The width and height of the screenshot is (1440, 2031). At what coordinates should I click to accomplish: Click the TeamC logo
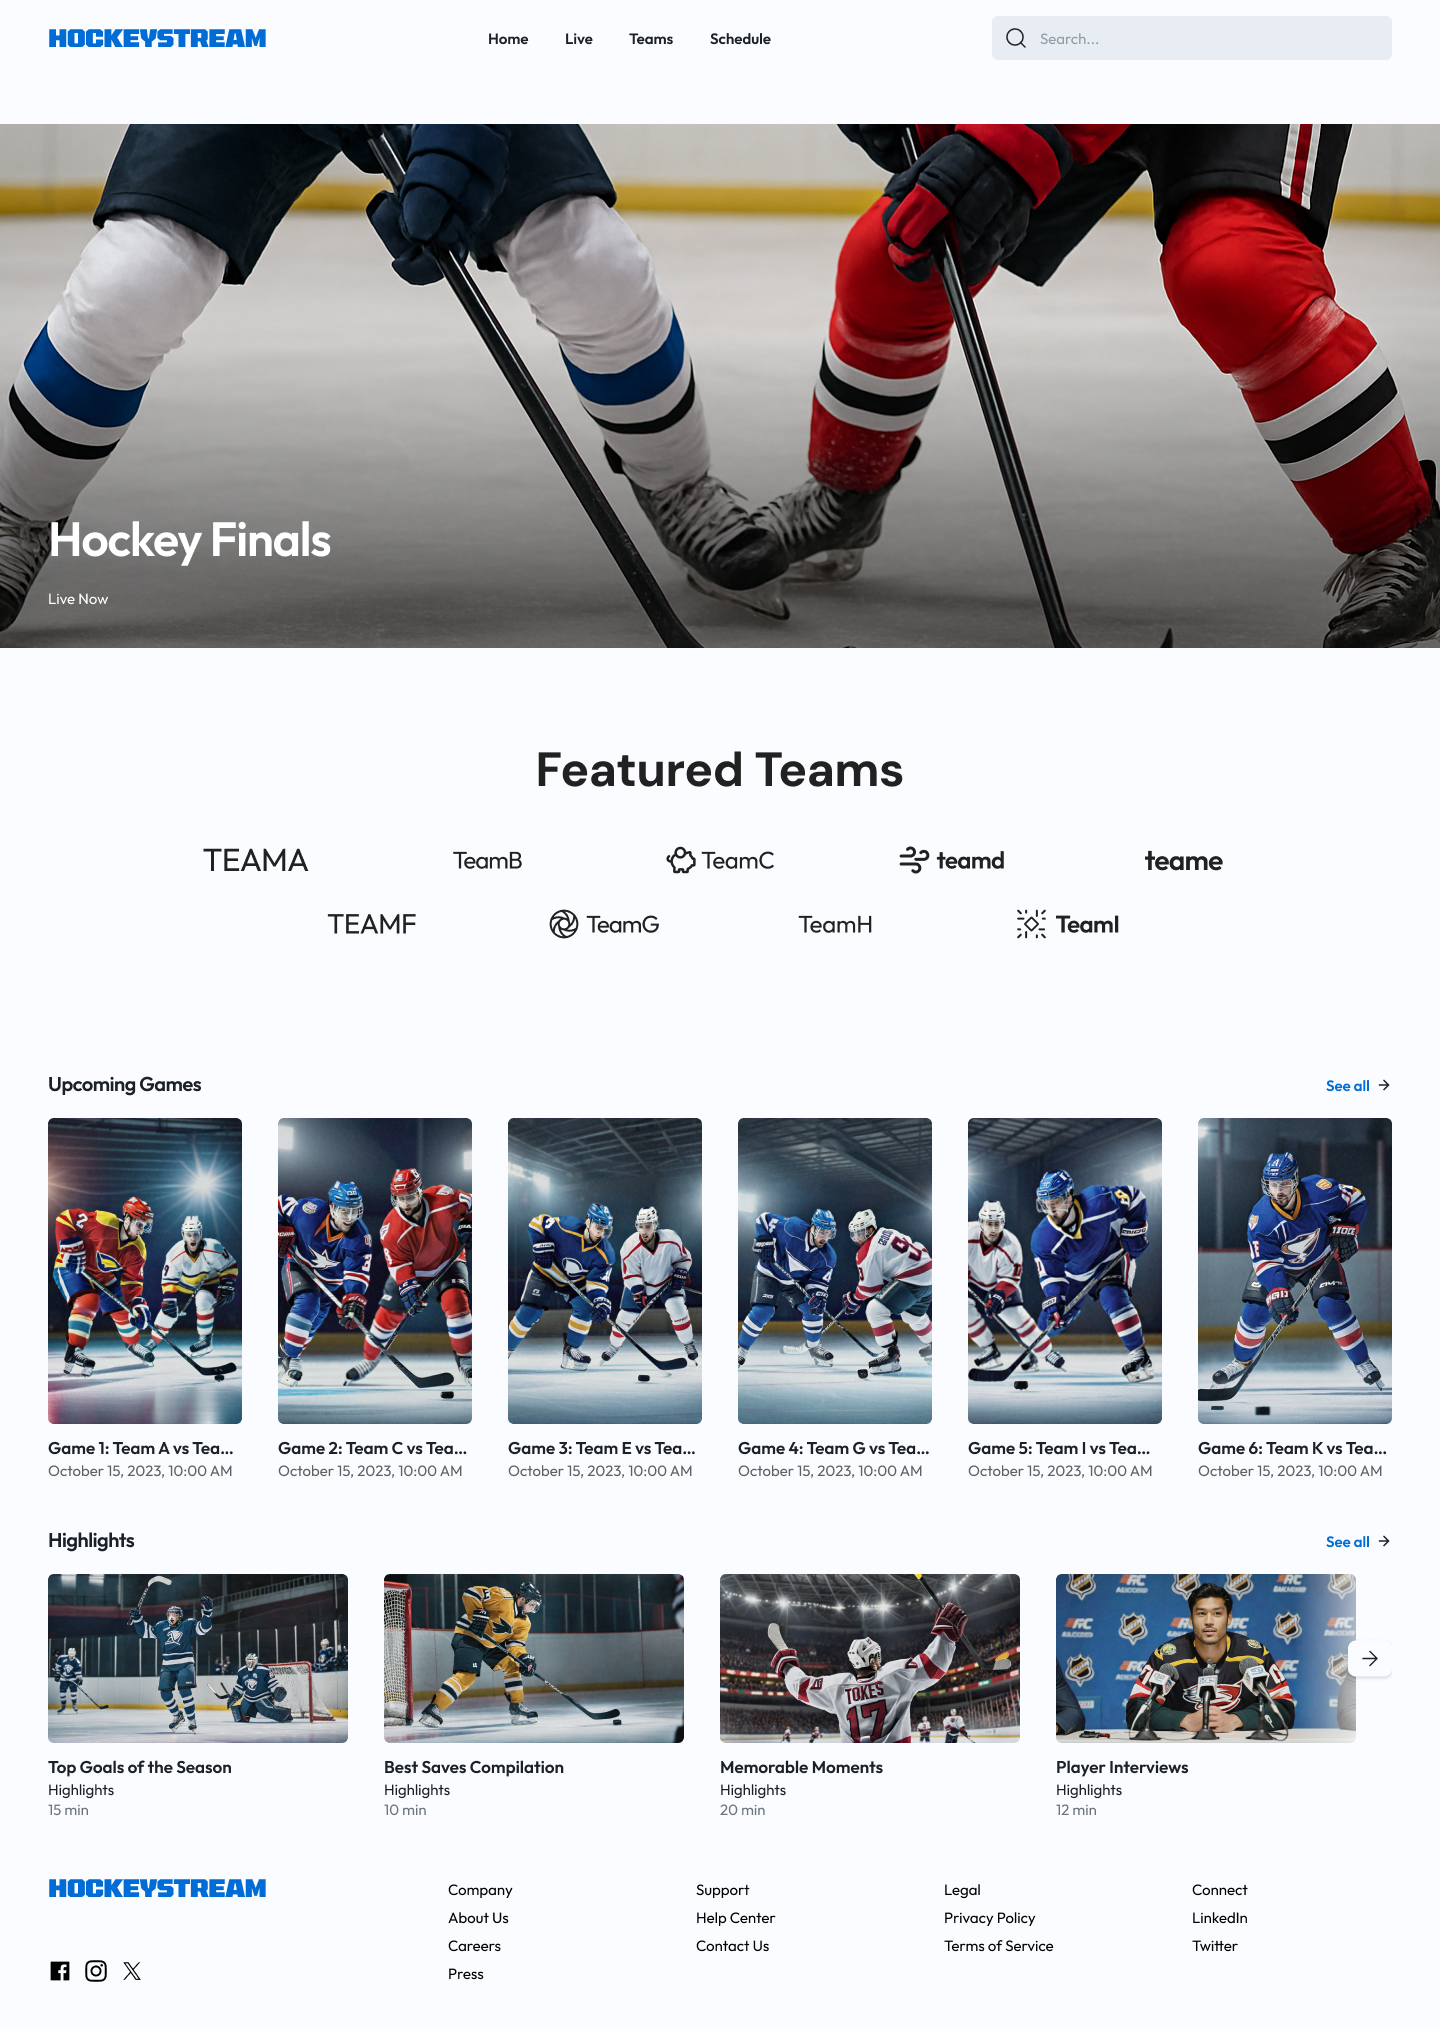coord(720,860)
